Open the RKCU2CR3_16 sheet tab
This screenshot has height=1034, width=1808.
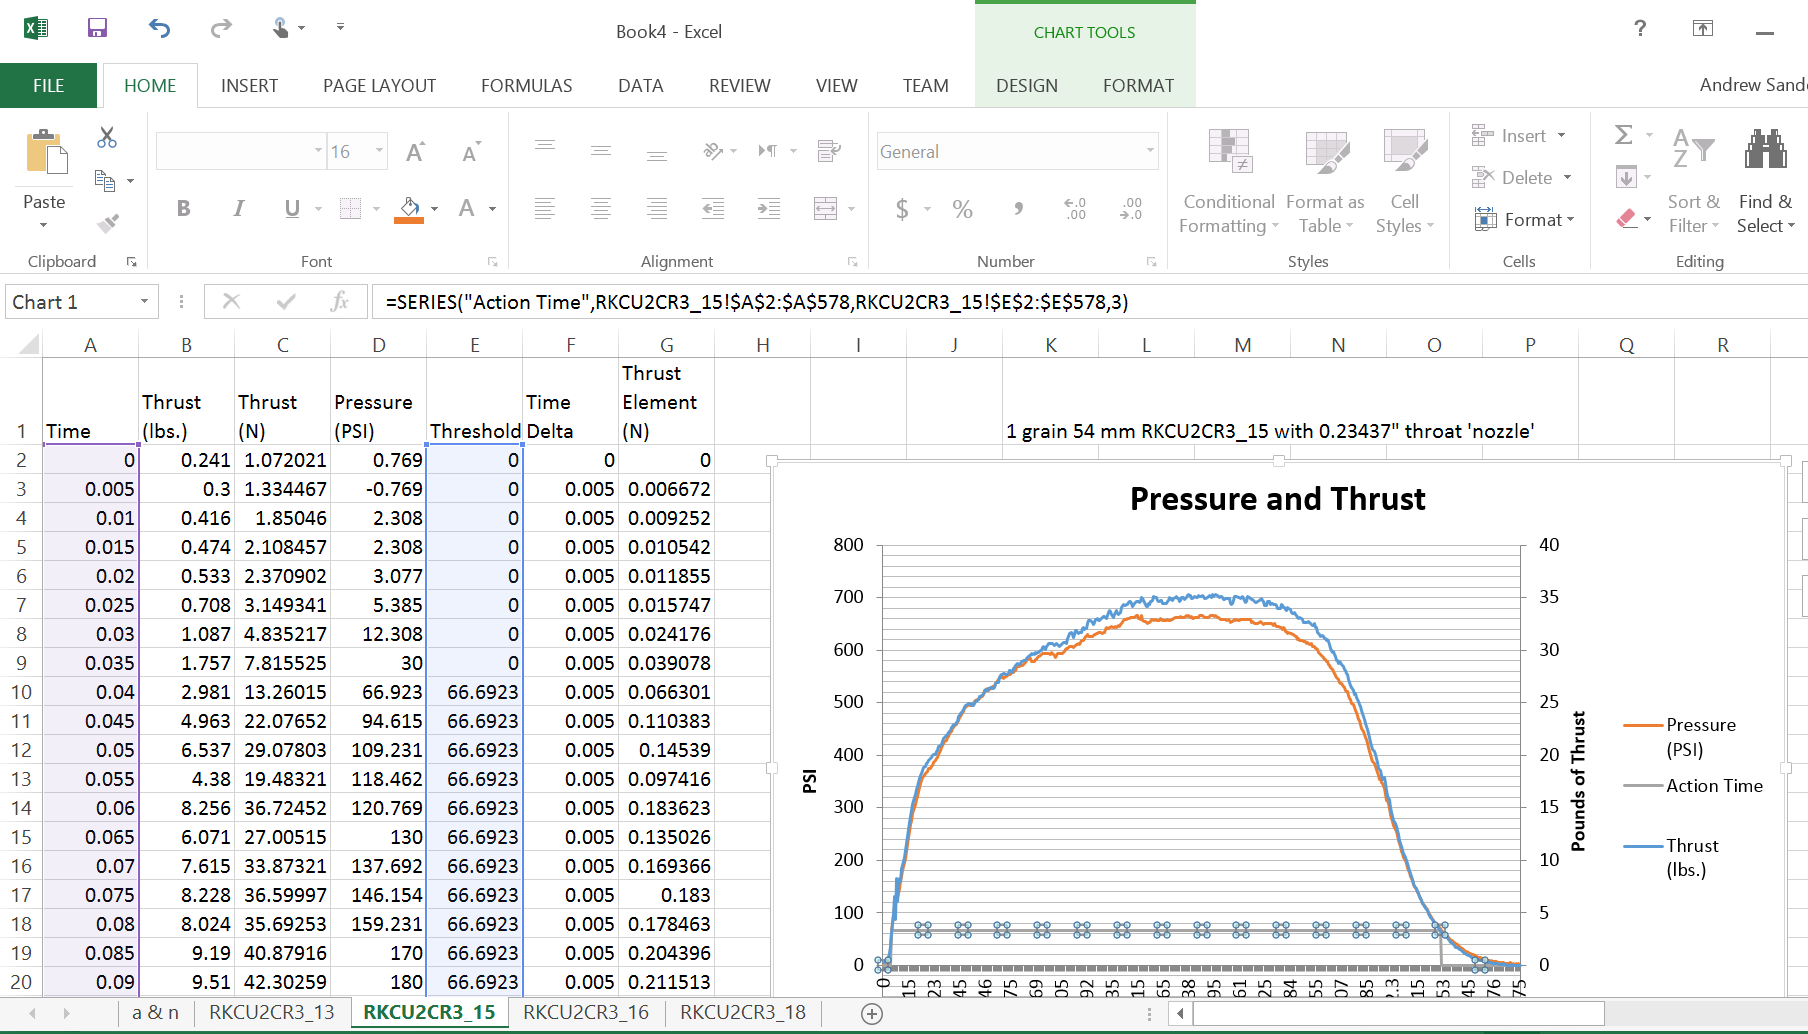(x=586, y=1012)
